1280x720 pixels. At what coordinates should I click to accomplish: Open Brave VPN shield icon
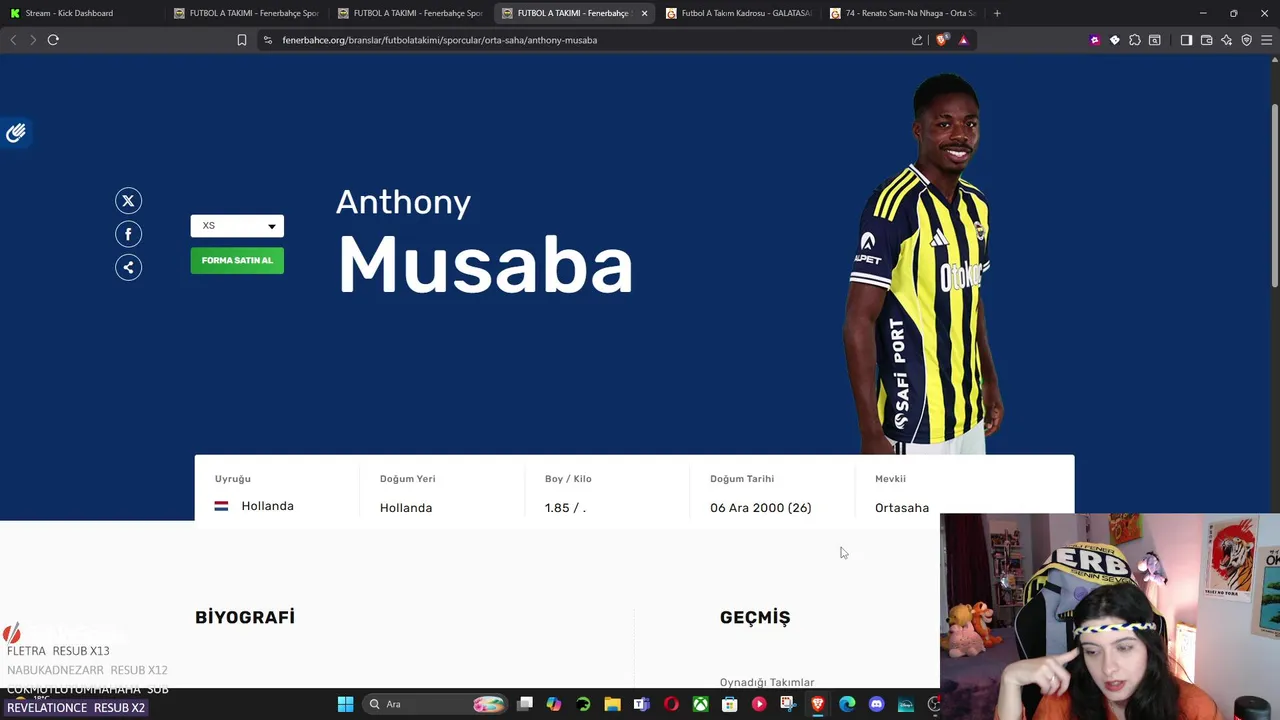[x=1246, y=40]
